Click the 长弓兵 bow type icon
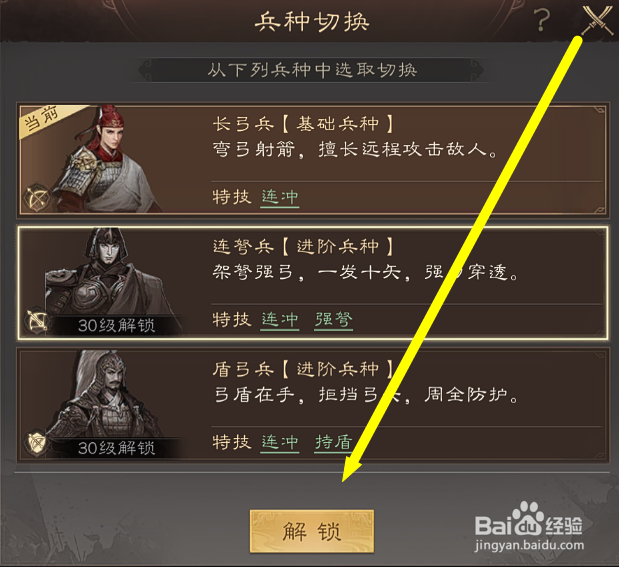 click(36, 198)
